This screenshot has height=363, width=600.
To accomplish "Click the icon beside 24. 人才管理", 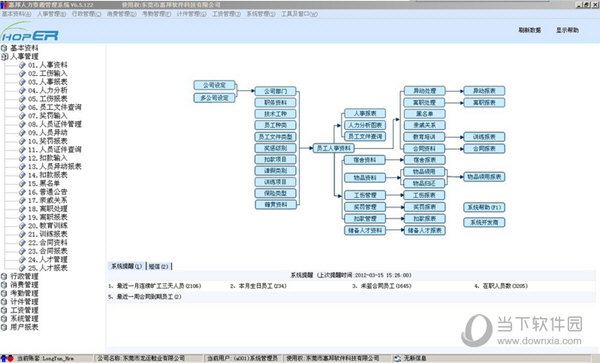I will (22, 259).
